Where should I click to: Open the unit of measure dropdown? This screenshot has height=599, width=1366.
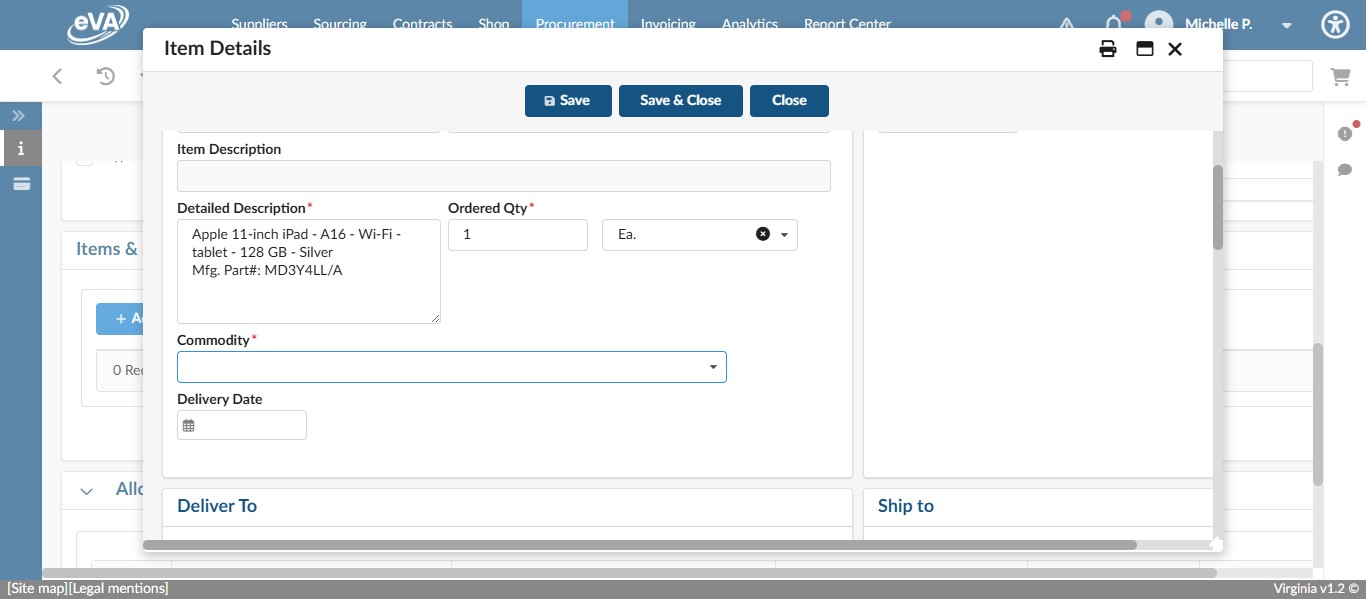click(785, 234)
